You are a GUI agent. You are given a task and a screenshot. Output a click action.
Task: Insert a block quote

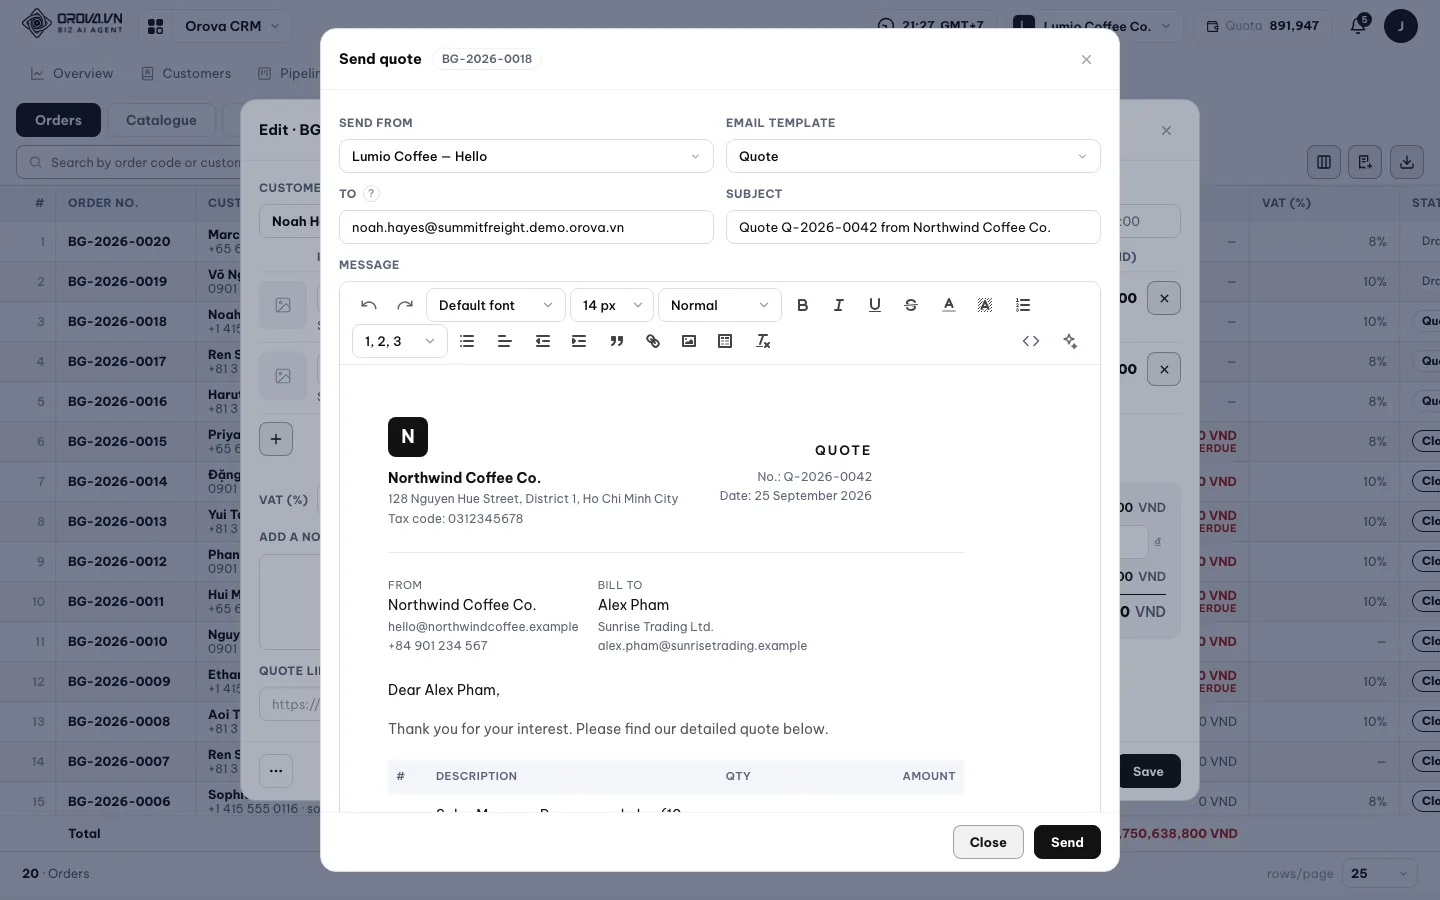pos(617,341)
